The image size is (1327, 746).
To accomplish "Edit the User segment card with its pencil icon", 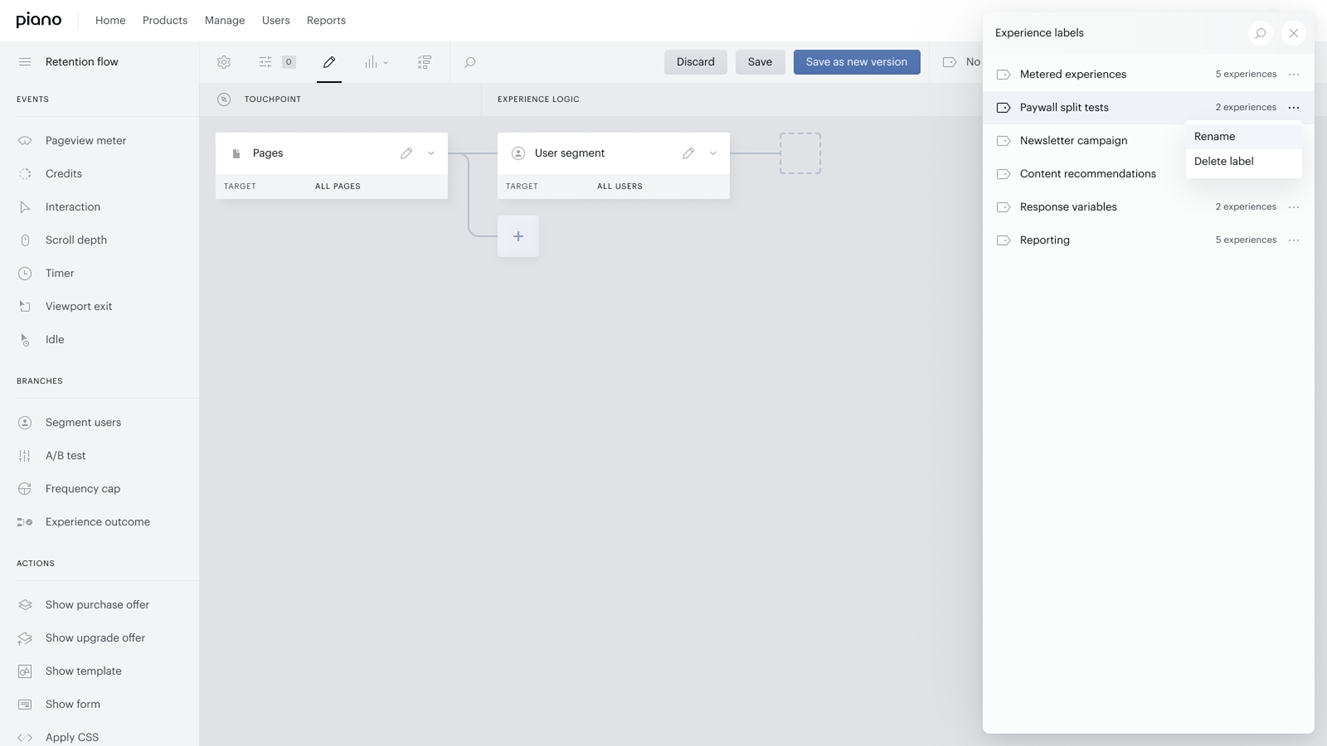I will click(688, 153).
